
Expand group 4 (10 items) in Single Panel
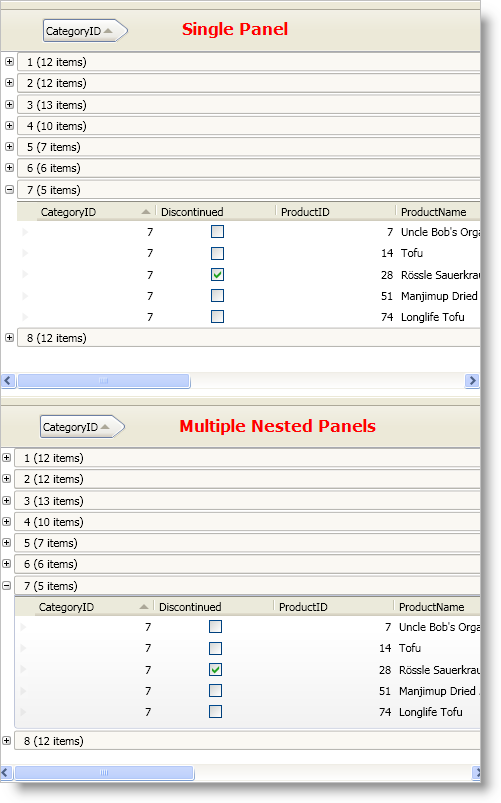(x=9, y=125)
